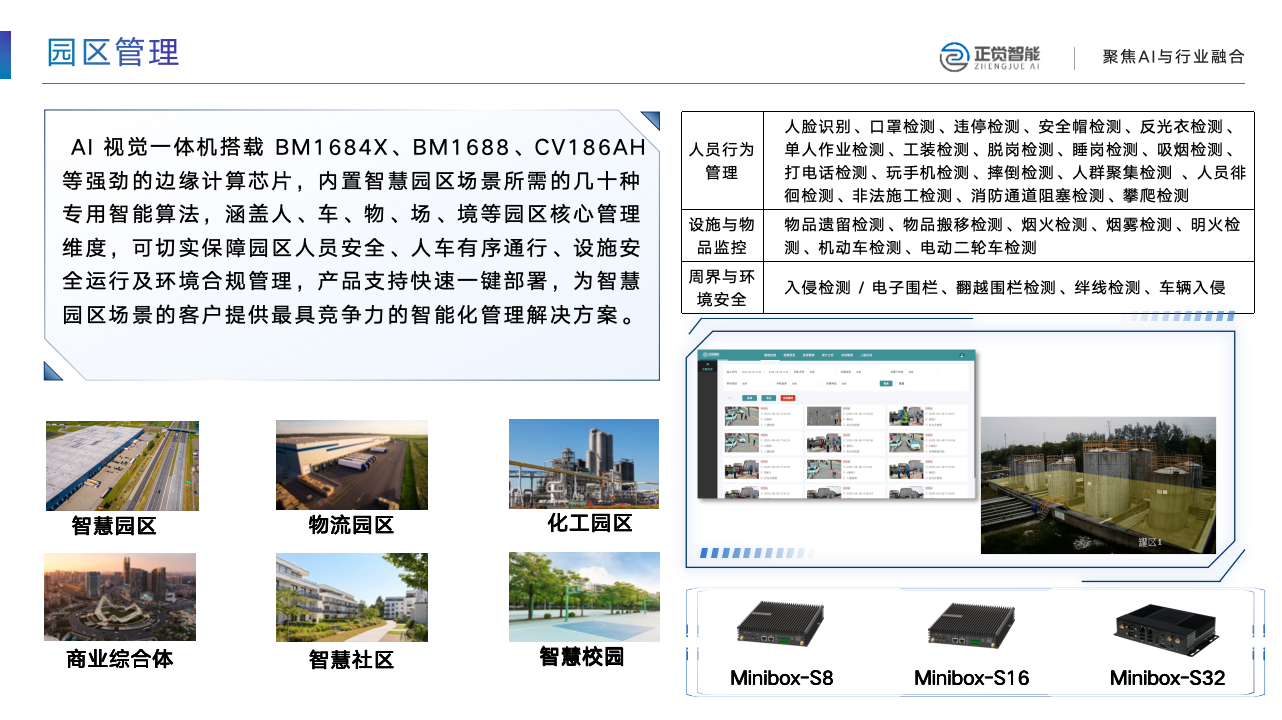This screenshot has width=1282, height=720.
Task: Select the rightmost menu item in the dashboard nav bar
Action: point(864,355)
